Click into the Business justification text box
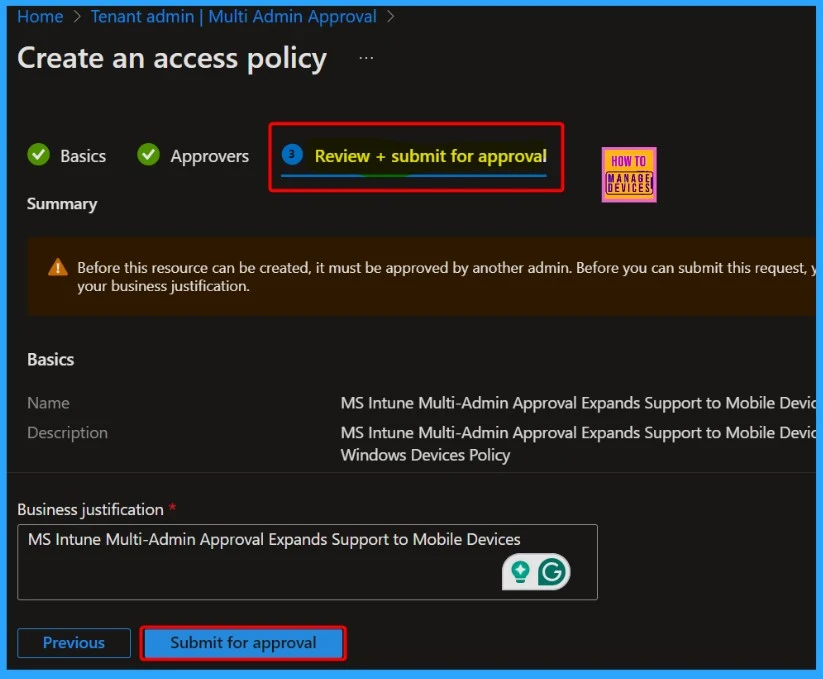The height and width of the screenshot is (679, 823). pos(307,562)
